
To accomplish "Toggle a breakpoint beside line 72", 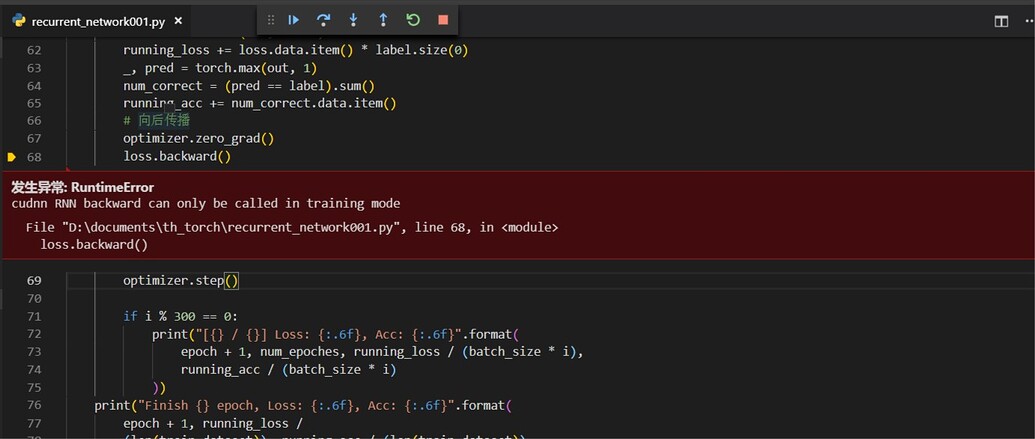I will [12, 334].
